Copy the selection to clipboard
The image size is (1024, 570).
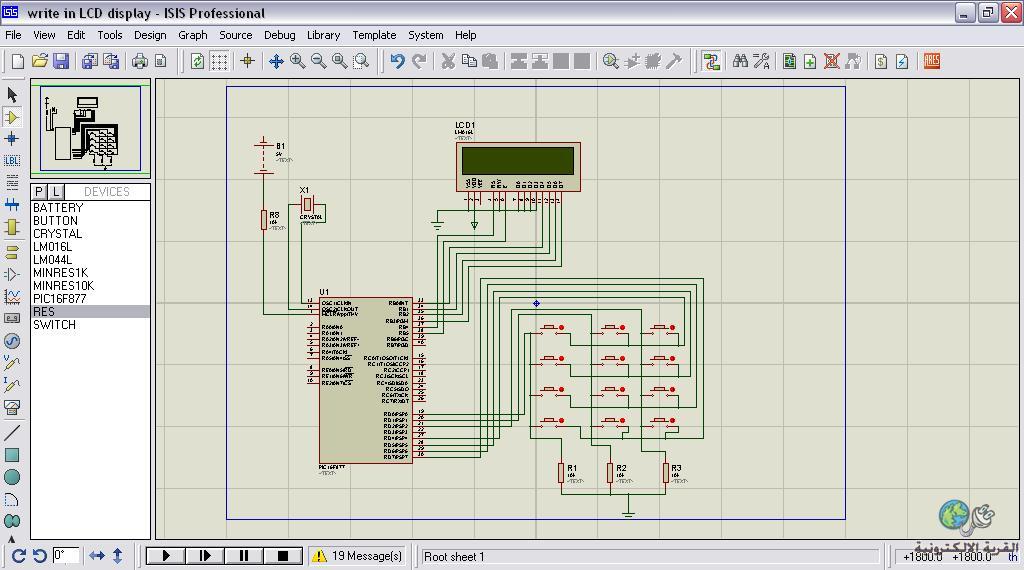tap(469, 61)
